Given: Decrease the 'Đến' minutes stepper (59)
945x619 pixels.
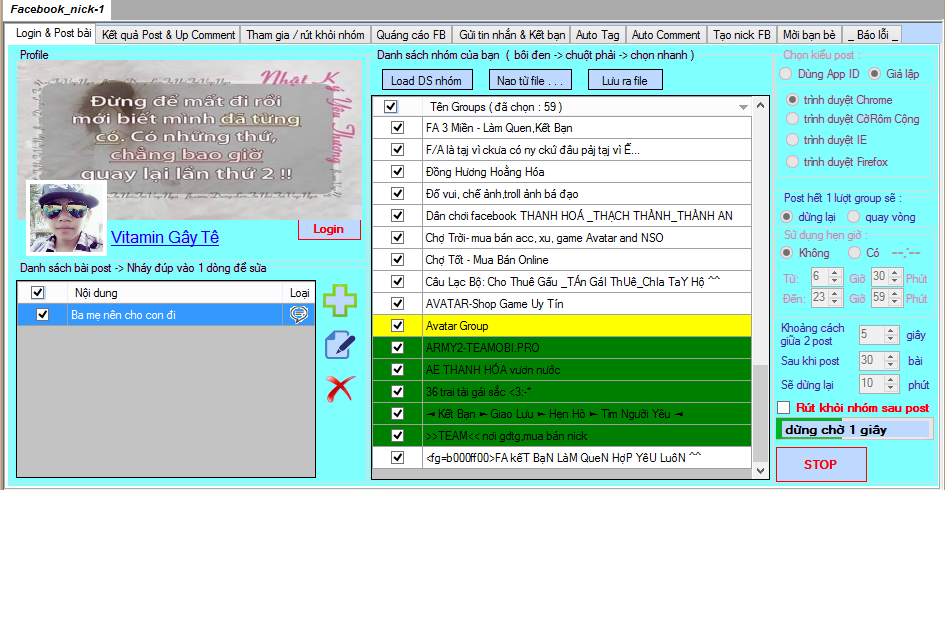Looking at the screenshot, I should (896, 301).
